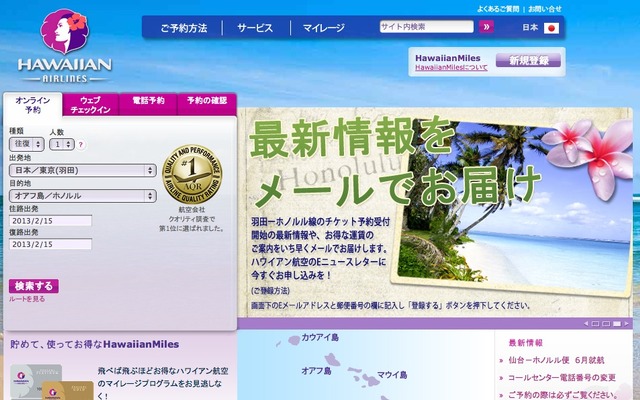Screen dimensions: 640x400
Task: Open the 目的地 destination dropdown
Action: 83,196
